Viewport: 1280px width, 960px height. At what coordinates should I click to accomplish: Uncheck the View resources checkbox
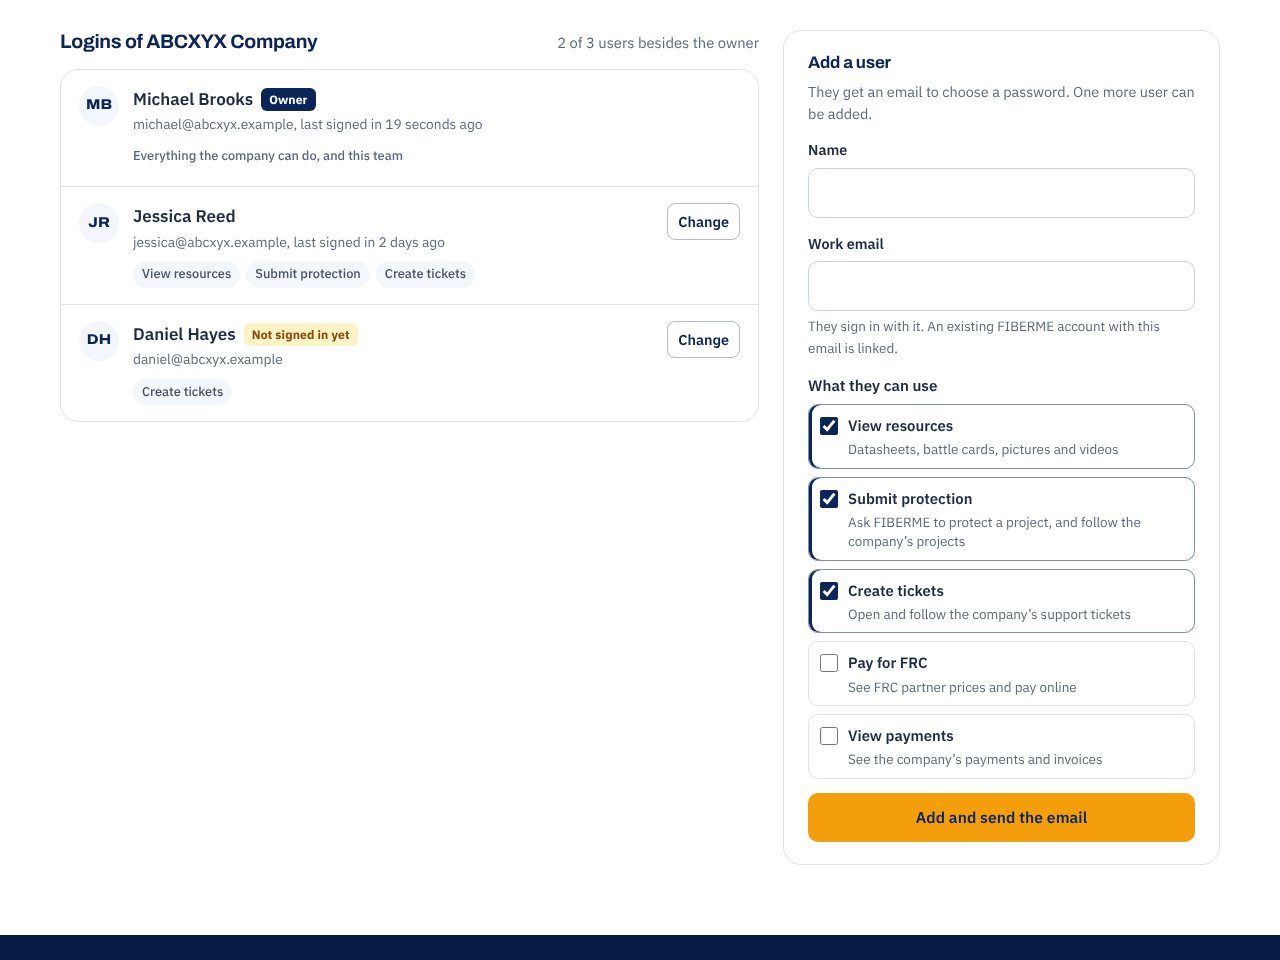click(x=829, y=426)
